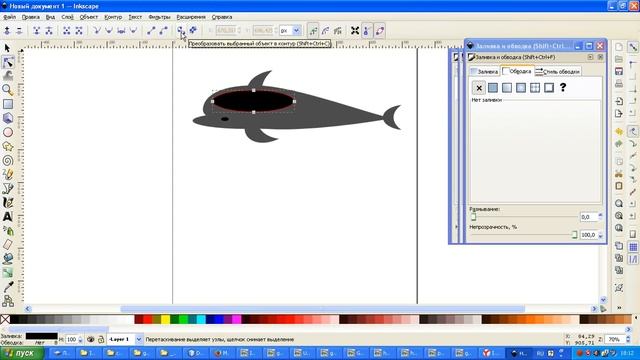This screenshot has width=640, height=360.
Task: Open the px units dropdown
Action: 297,31
